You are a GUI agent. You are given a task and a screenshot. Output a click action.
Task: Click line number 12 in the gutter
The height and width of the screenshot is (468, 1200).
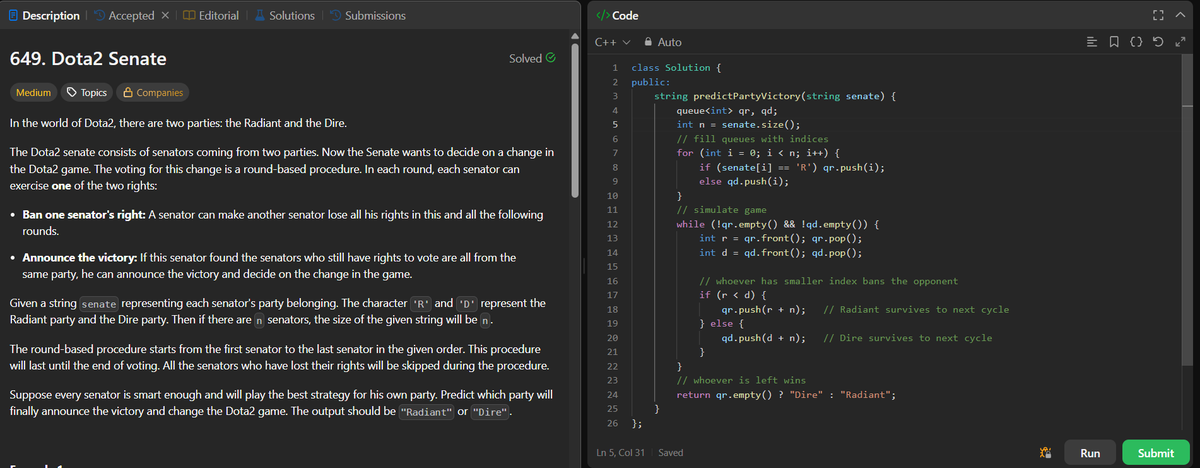coord(614,225)
